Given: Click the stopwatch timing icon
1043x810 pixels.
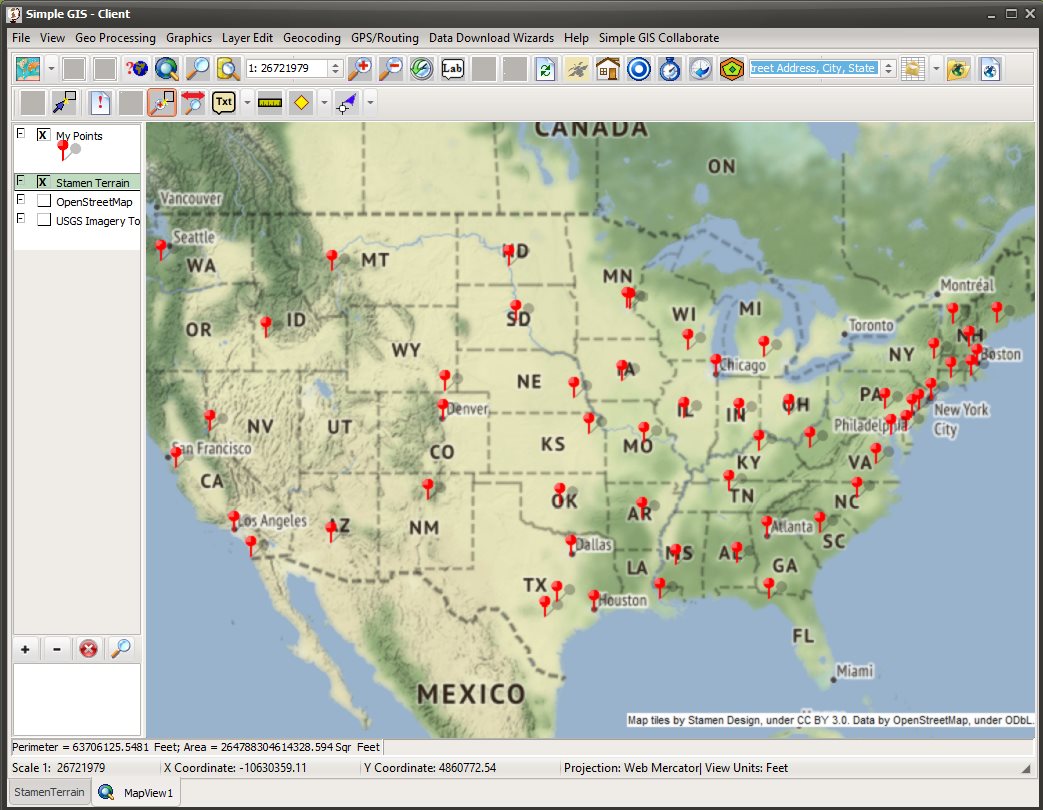Looking at the screenshot, I should pyautogui.click(x=670, y=69).
